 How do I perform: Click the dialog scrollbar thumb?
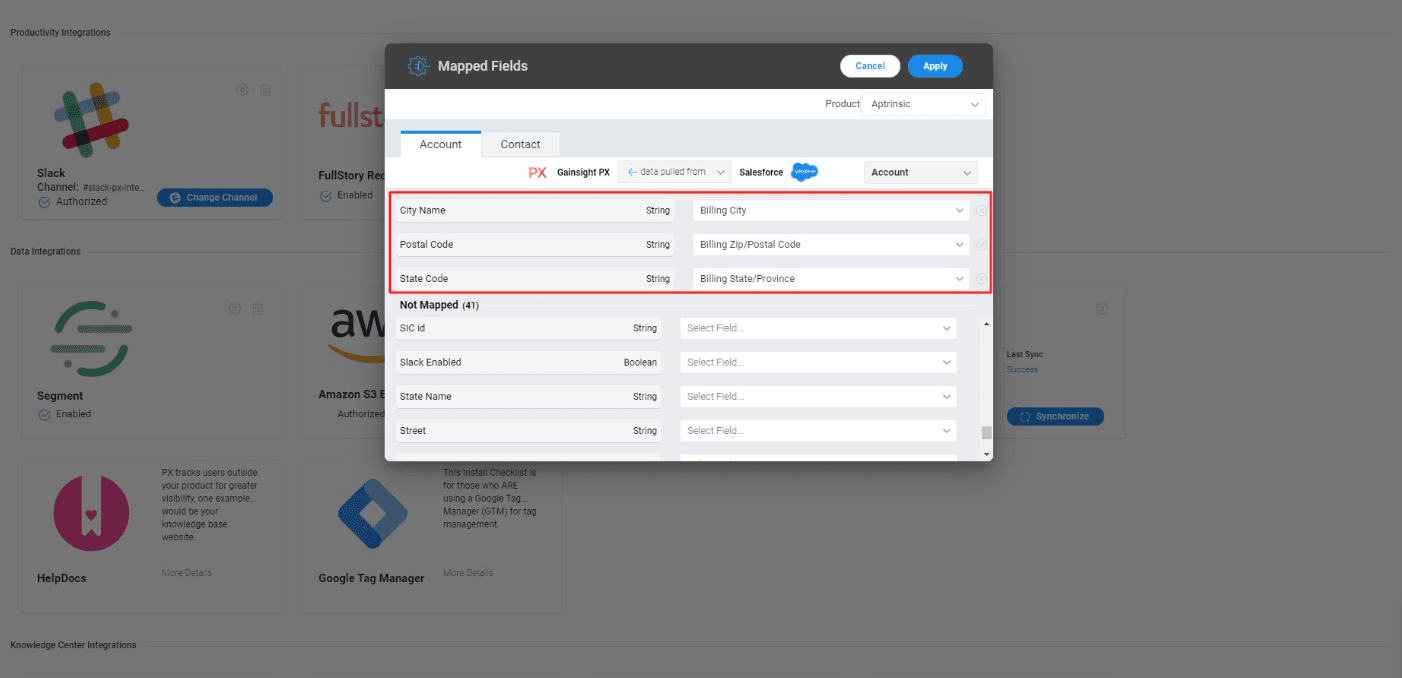point(987,433)
